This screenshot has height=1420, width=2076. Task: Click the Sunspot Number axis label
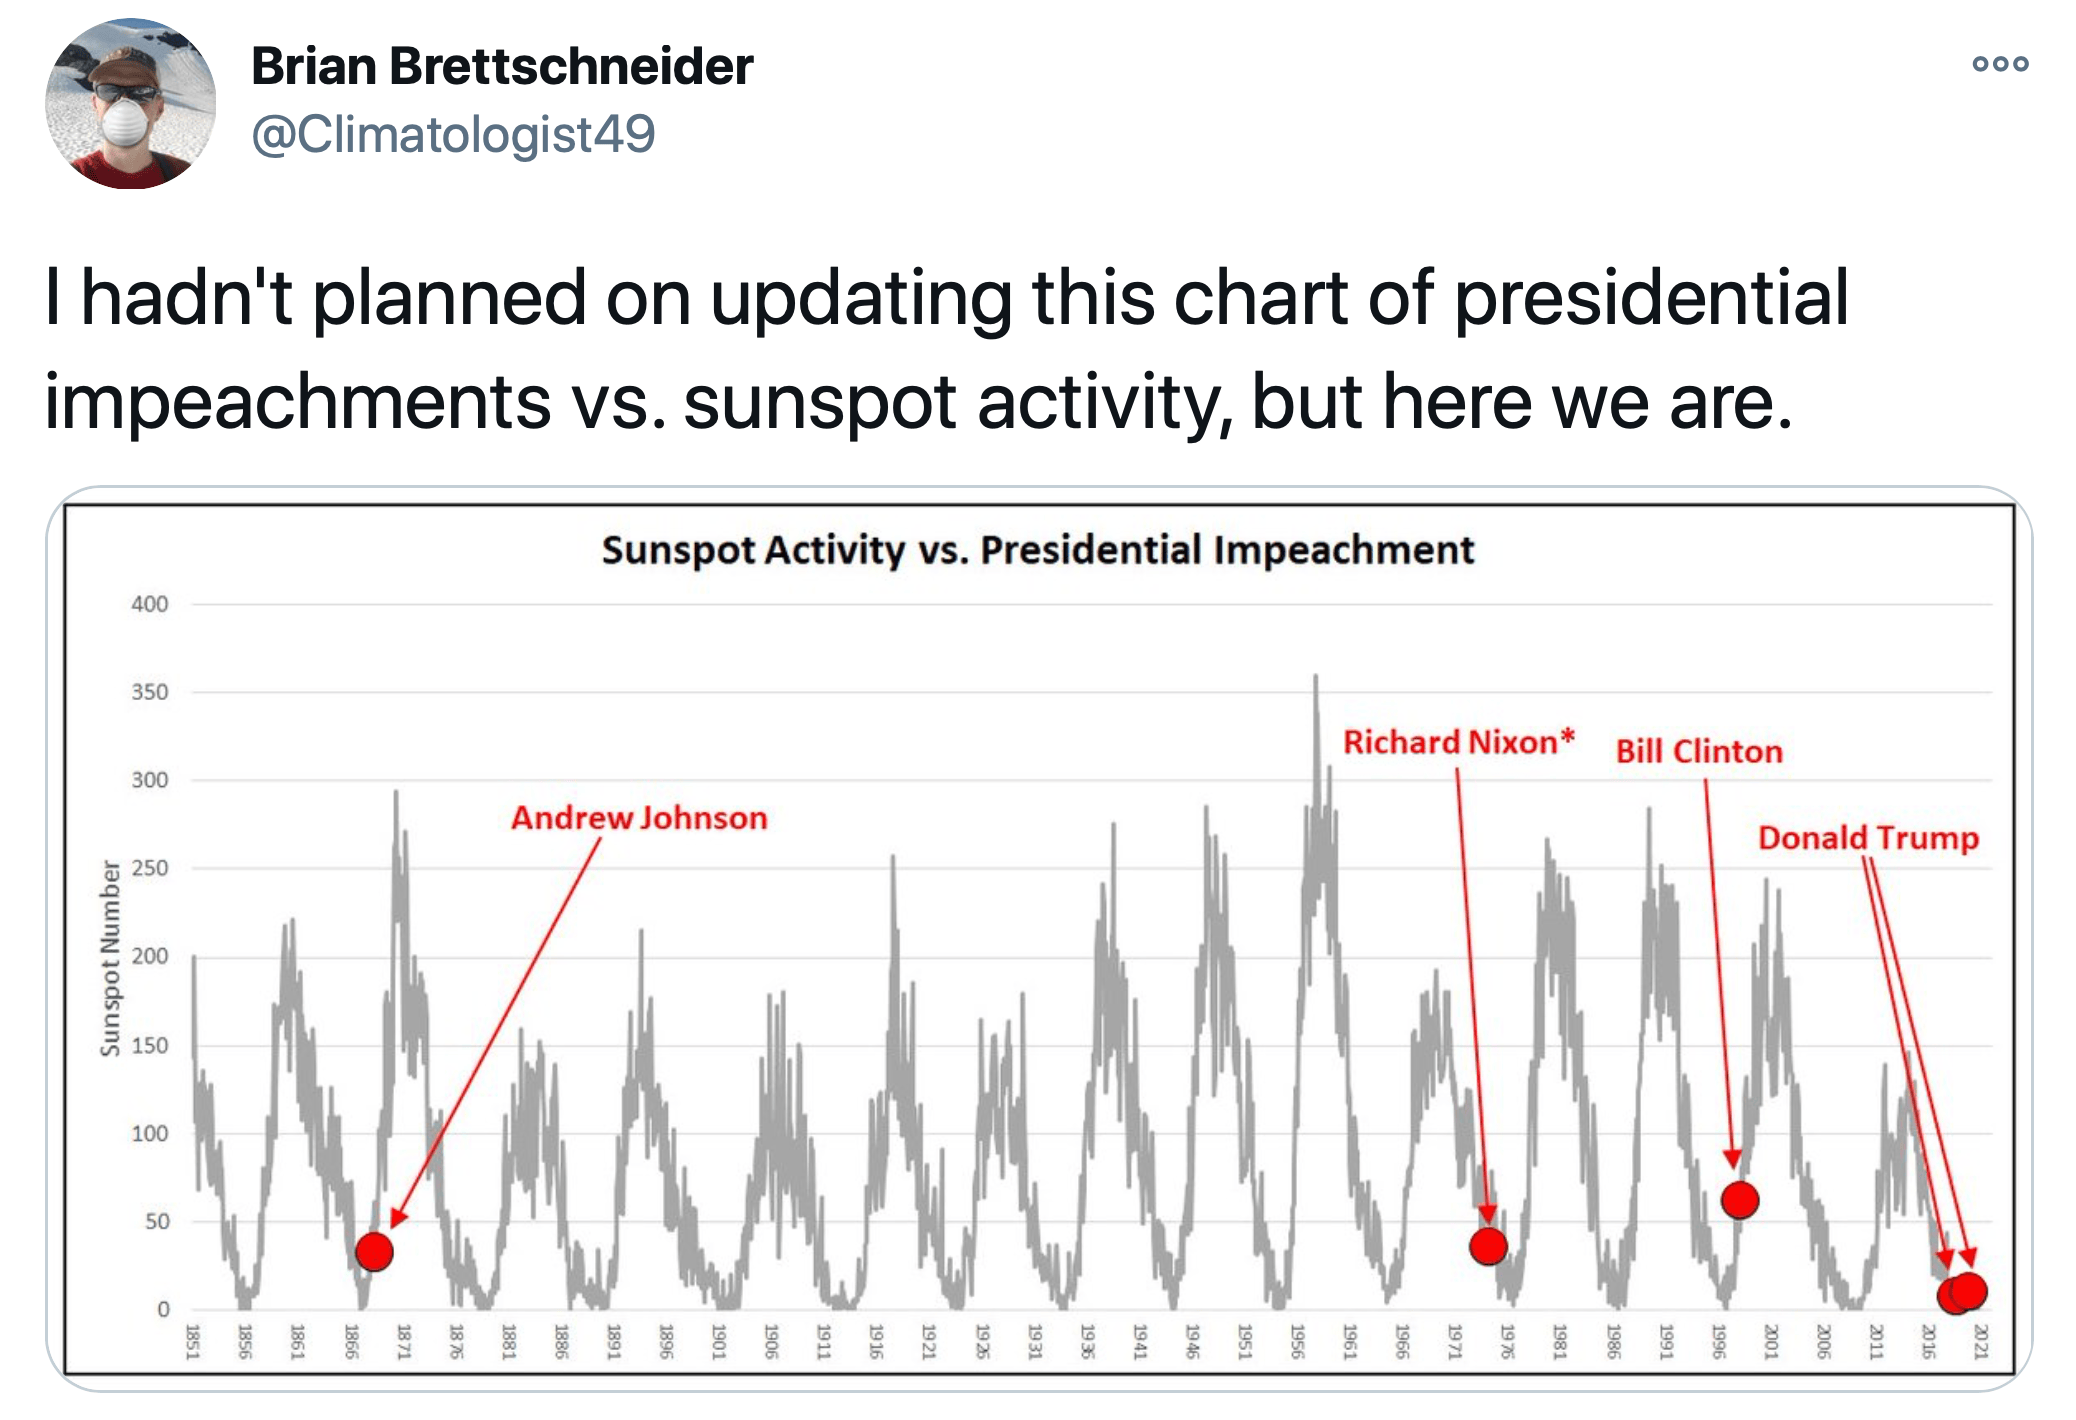pos(110,958)
